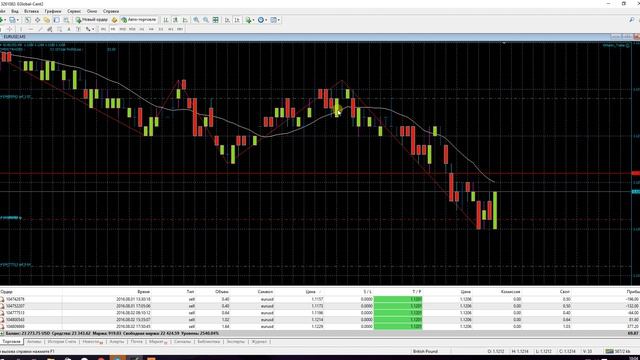The image size is (640, 360).
Task: Select the Equidistant Channel tool
Action: pos(49,29)
